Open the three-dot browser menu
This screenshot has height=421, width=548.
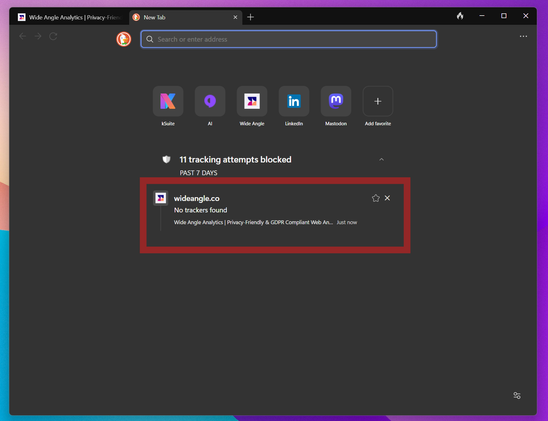(x=523, y=36)
